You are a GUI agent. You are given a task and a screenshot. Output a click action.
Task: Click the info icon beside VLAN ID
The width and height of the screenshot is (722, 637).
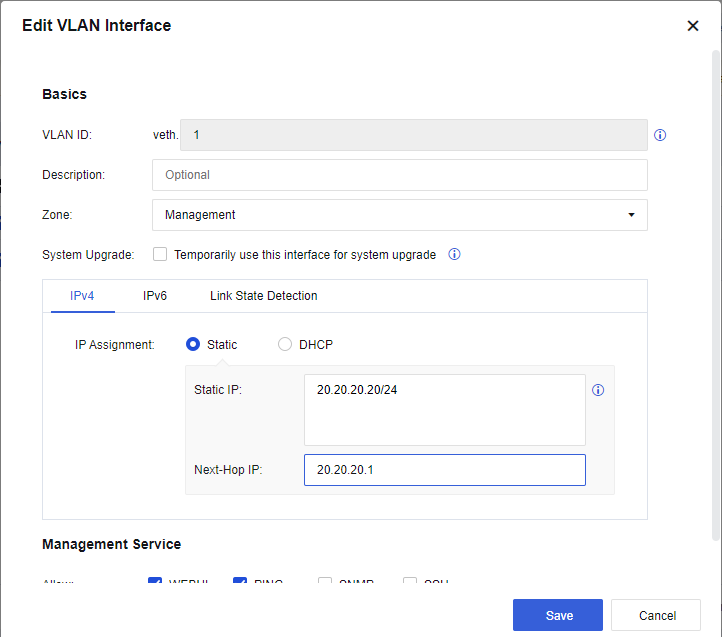pos(660,135)
